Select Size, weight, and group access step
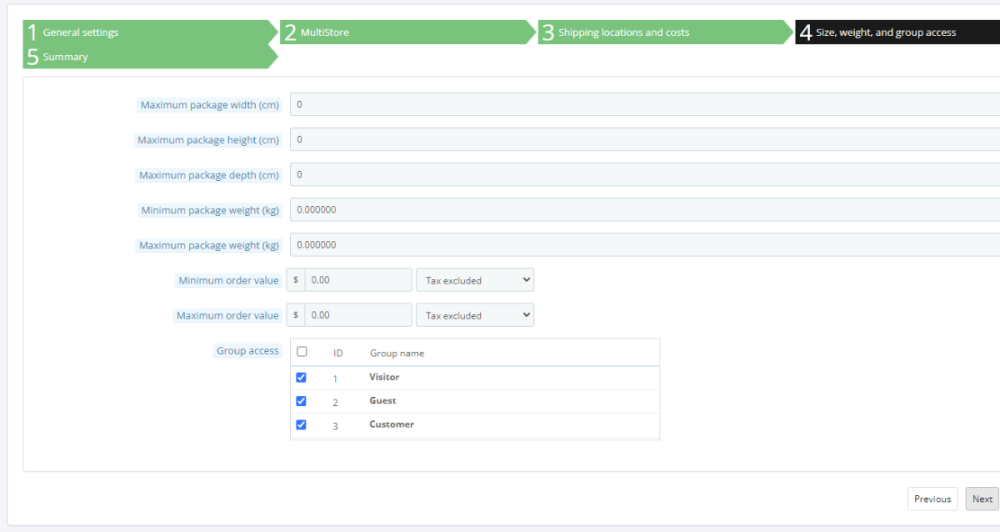The image size is (1000, 532). 895,33
